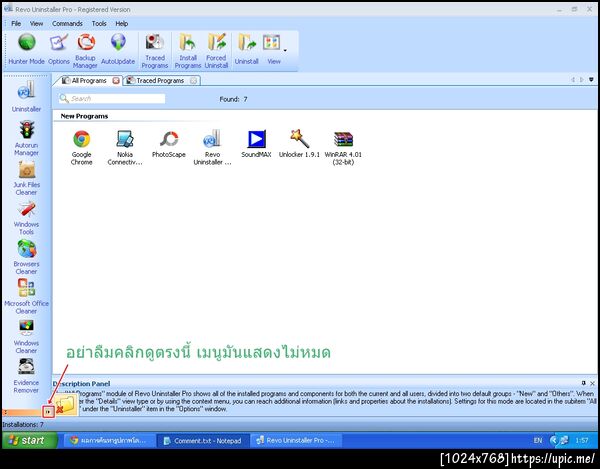Click the program Search field
The width and height of the screenshot is (600, 469).
point(112,99)
